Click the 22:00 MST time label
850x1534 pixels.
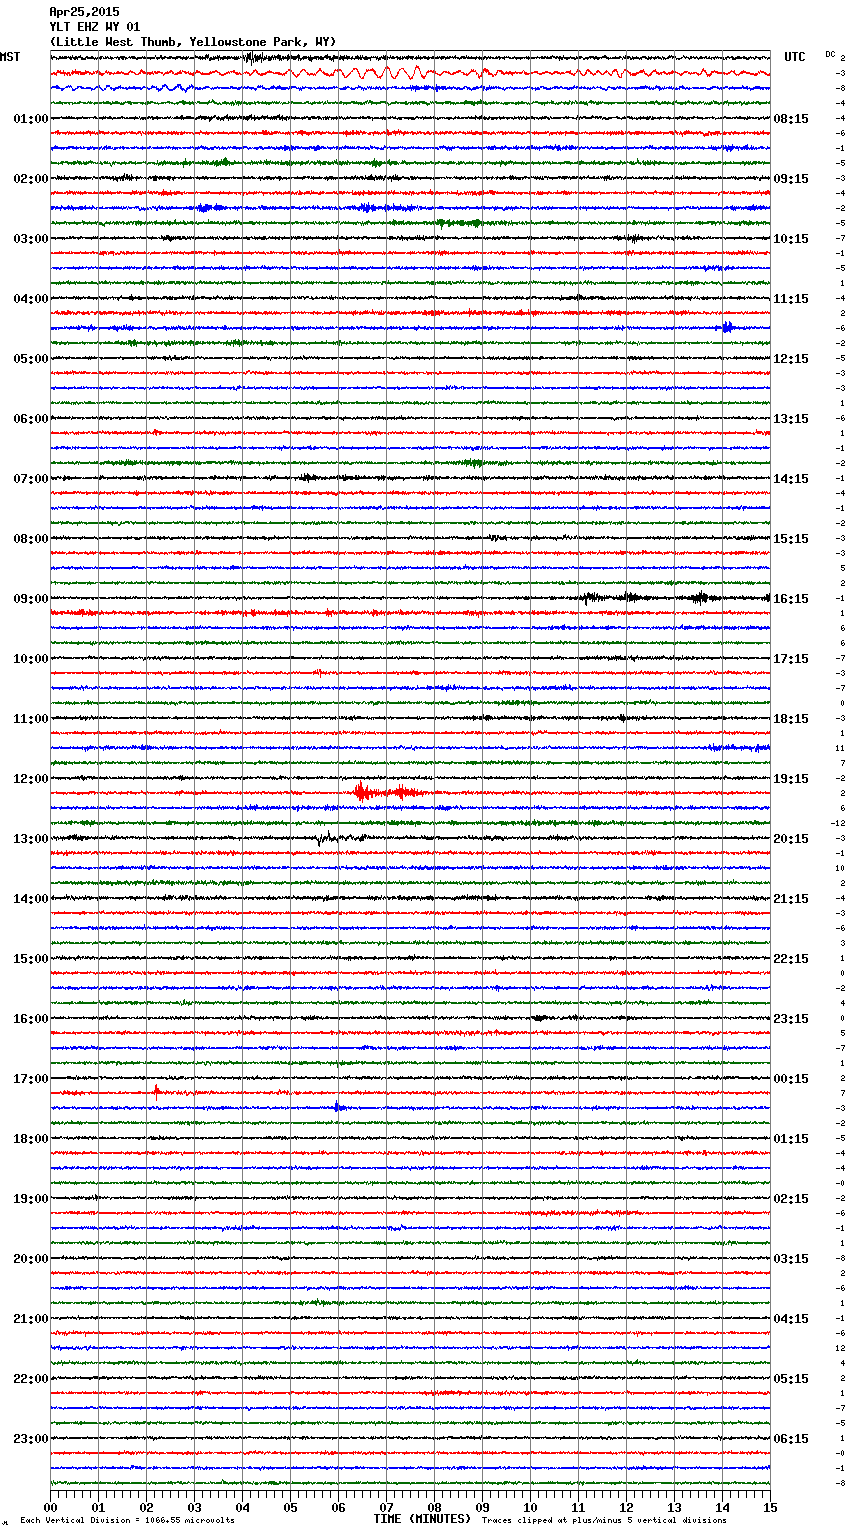click(31, 1379)
